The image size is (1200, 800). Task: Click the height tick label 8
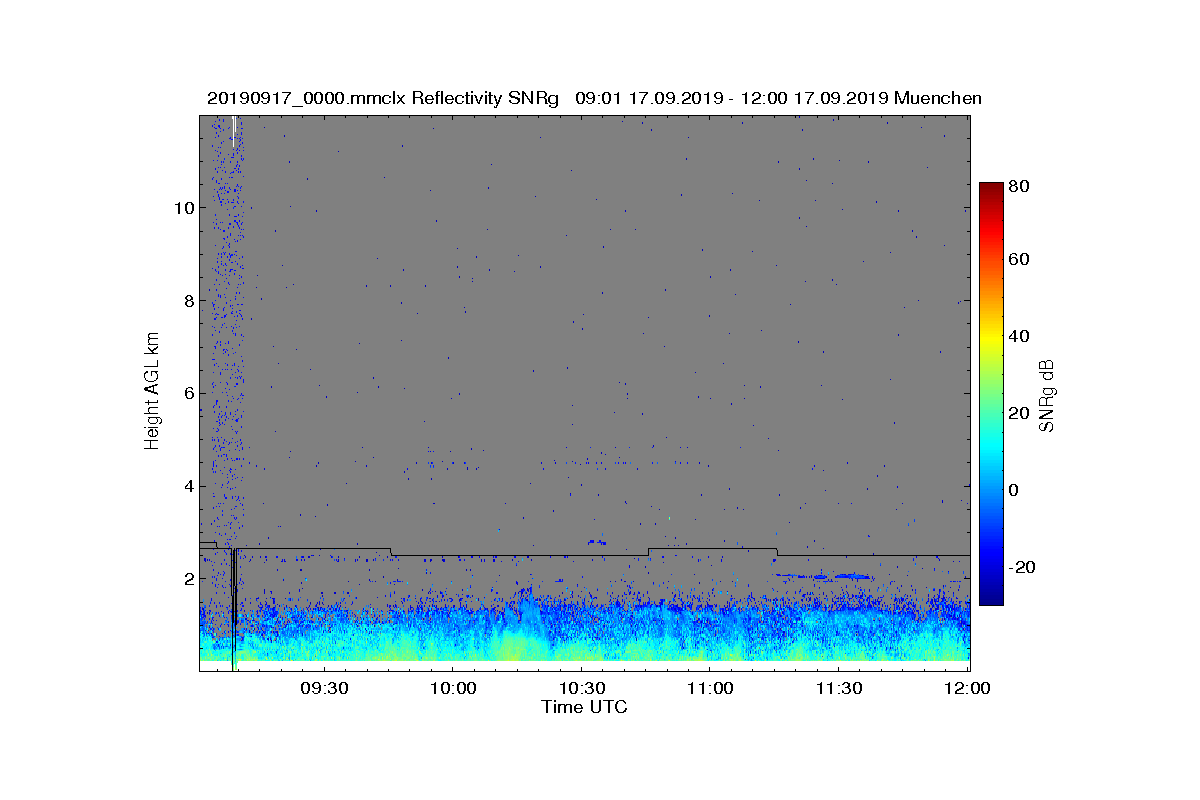187,300
